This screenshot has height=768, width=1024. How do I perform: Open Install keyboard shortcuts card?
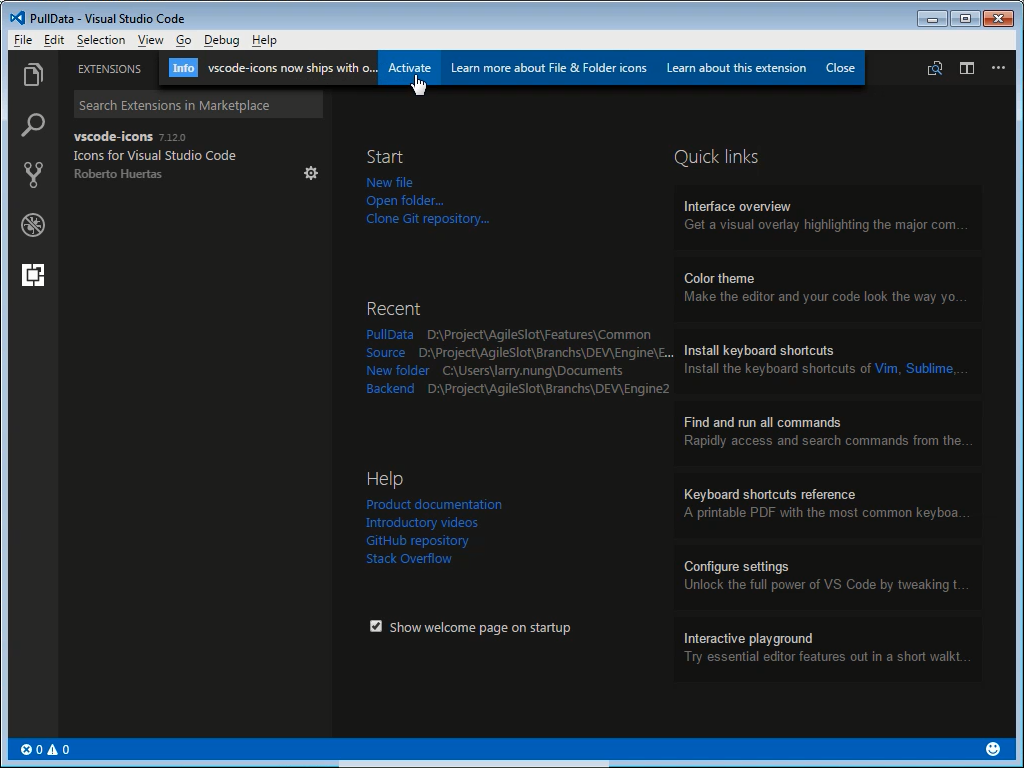point(827,359)
